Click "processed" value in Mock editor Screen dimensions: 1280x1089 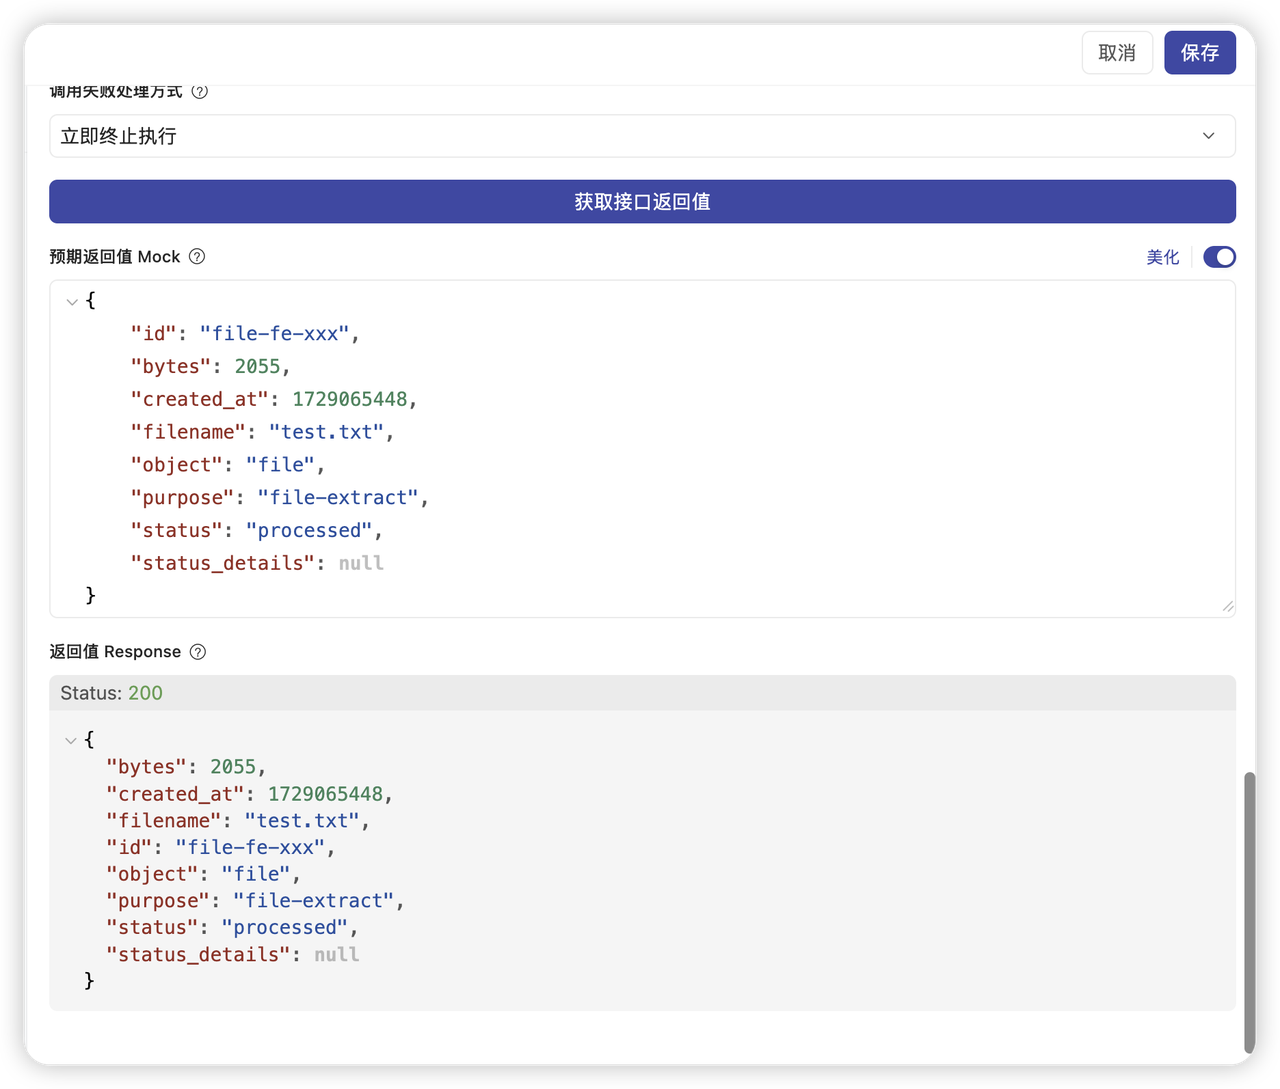(309, 530)
